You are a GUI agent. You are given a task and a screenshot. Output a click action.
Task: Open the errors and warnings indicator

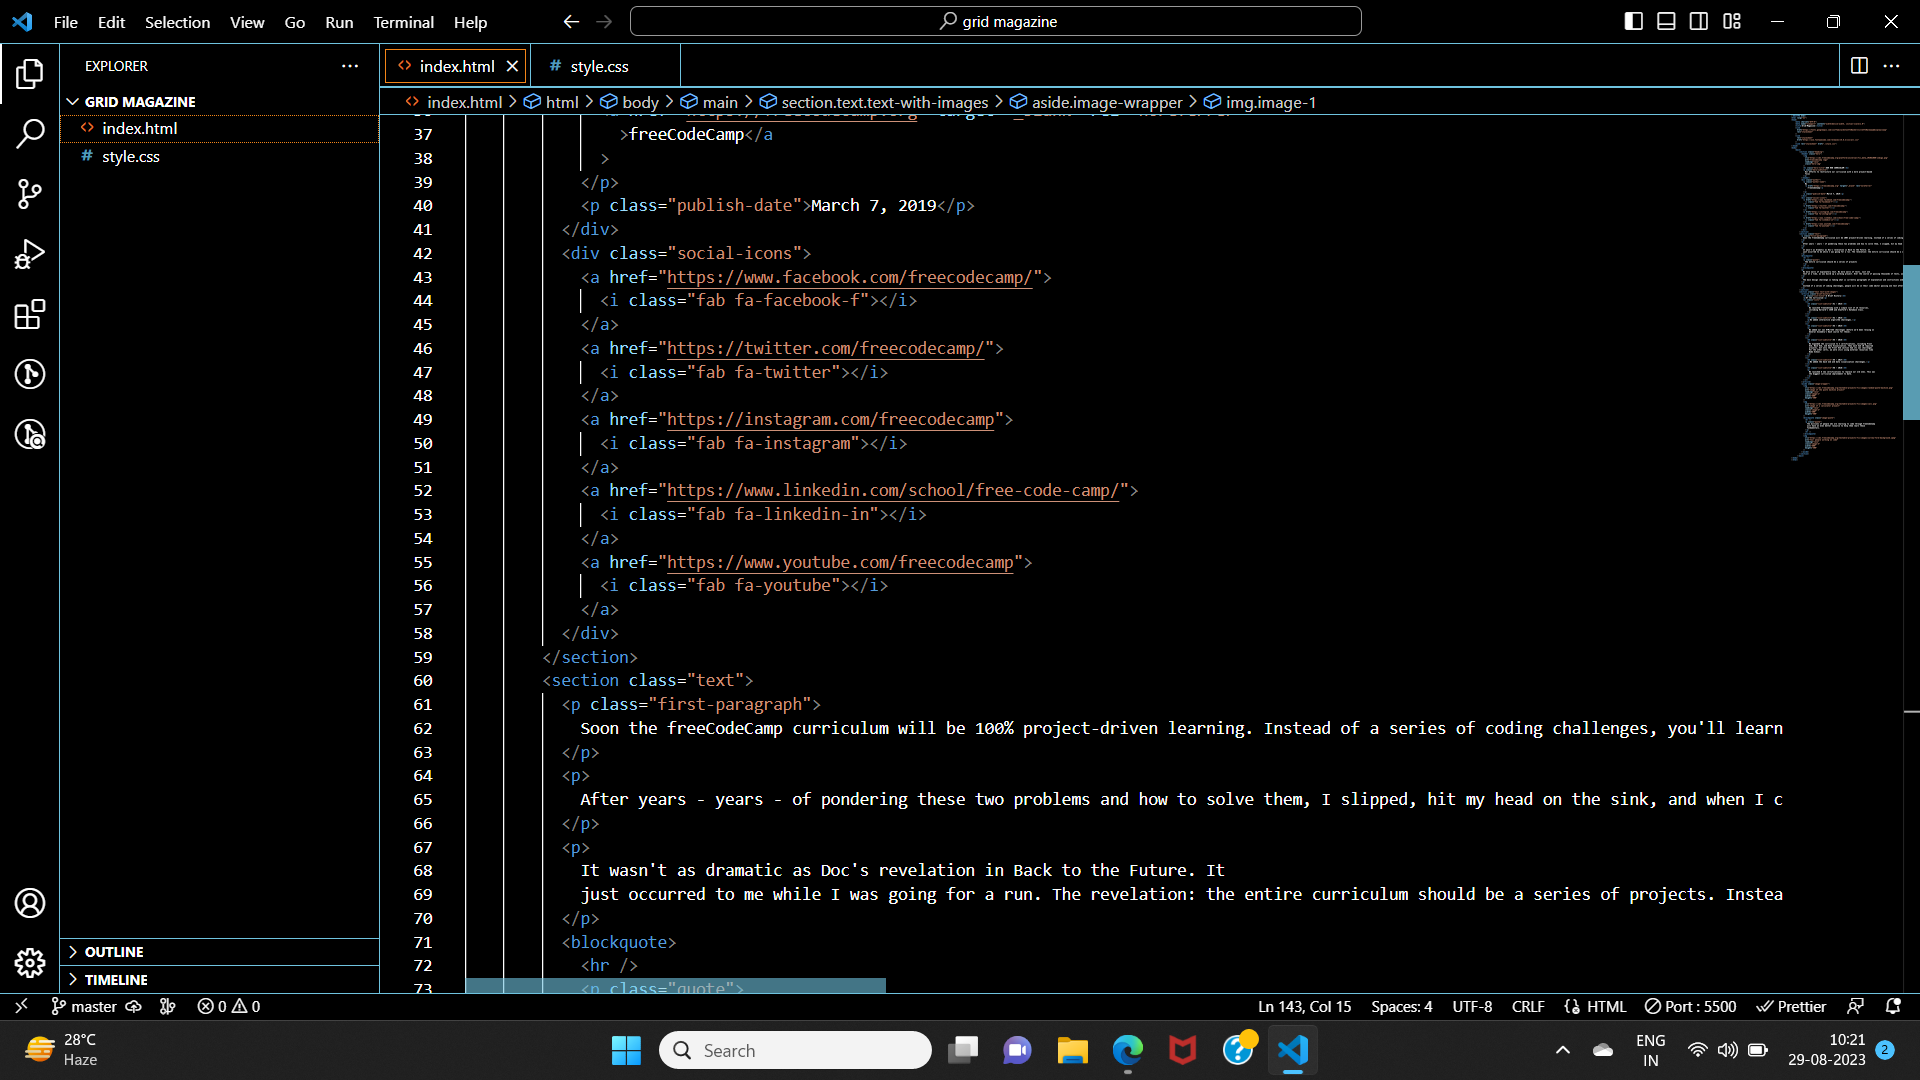227,1006
